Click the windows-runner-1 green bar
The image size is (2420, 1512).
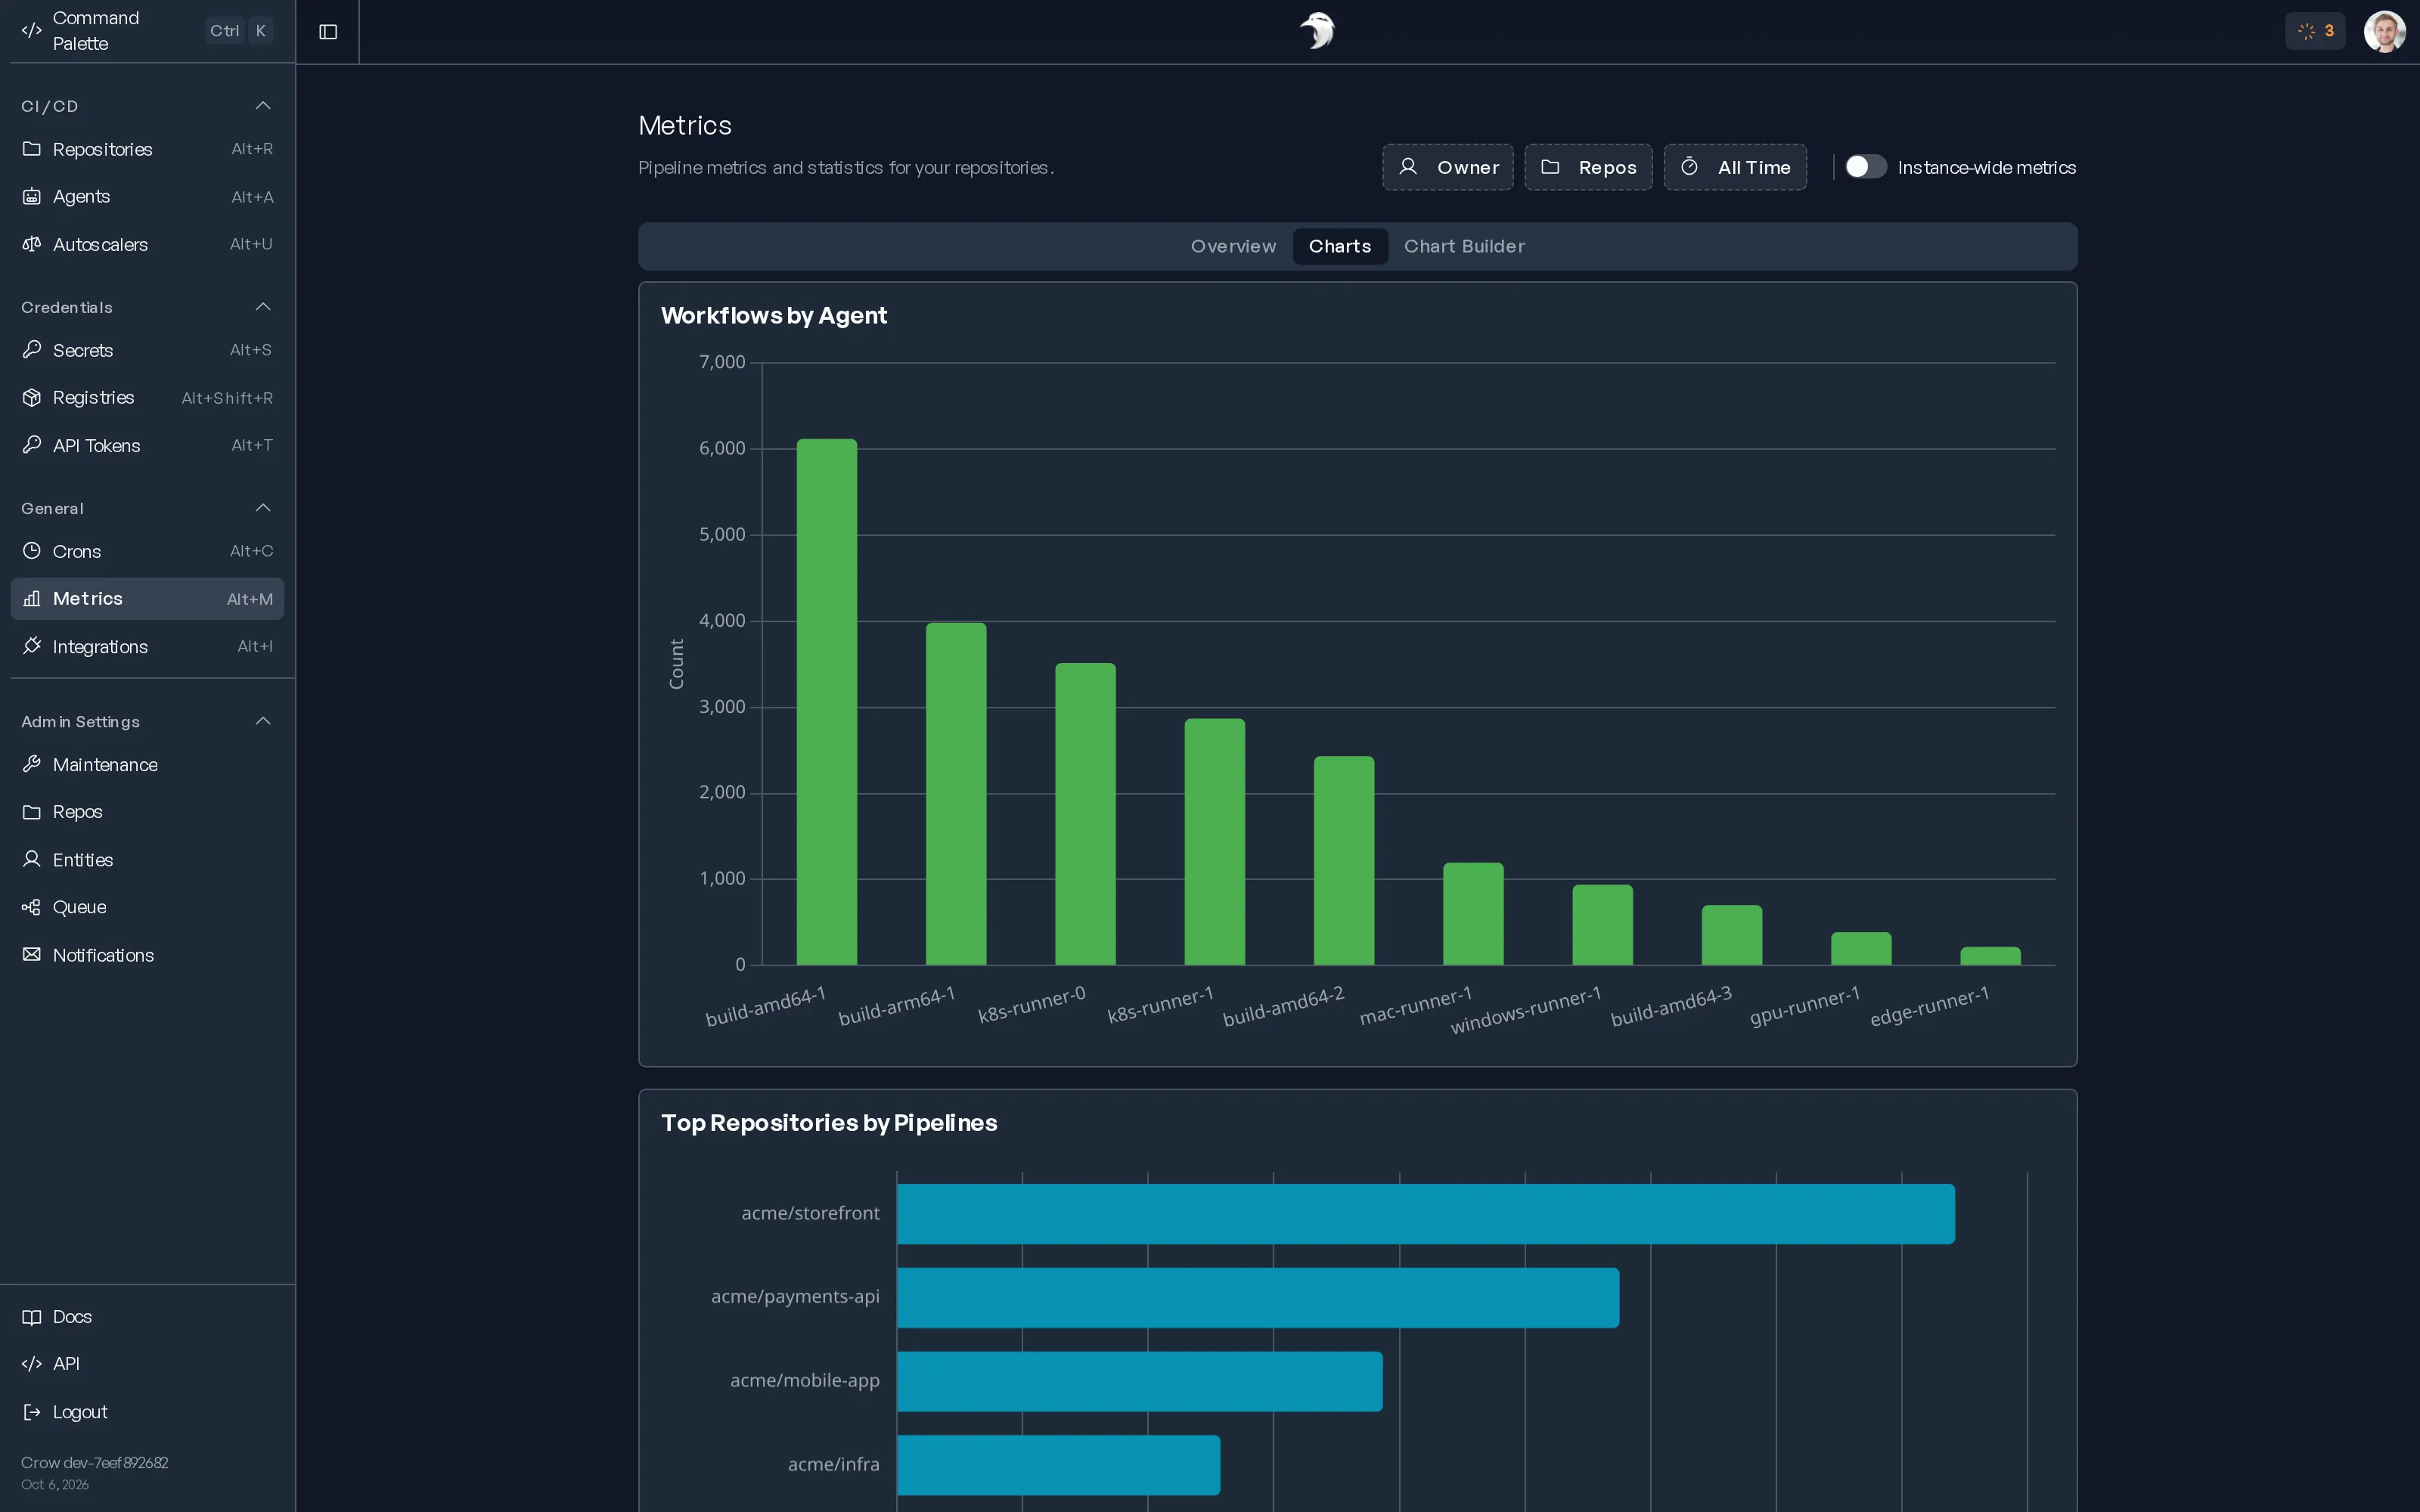pos(1603,925)
